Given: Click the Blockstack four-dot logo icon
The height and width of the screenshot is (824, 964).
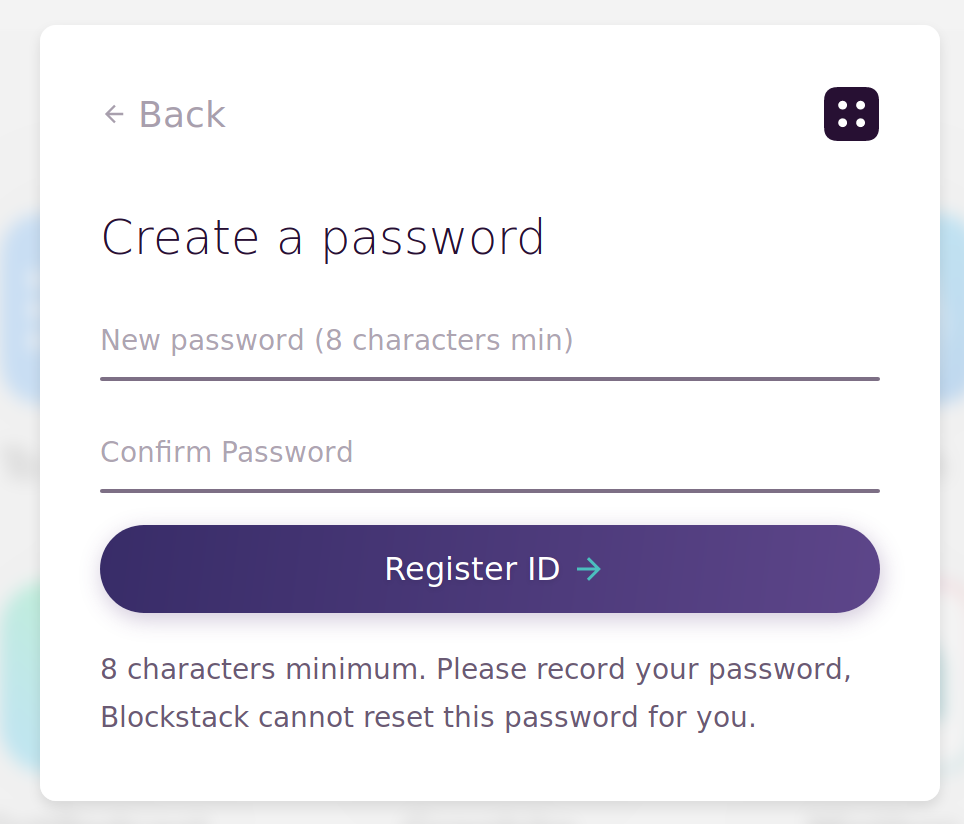Looking at the screenshot, I should point(851,114).
